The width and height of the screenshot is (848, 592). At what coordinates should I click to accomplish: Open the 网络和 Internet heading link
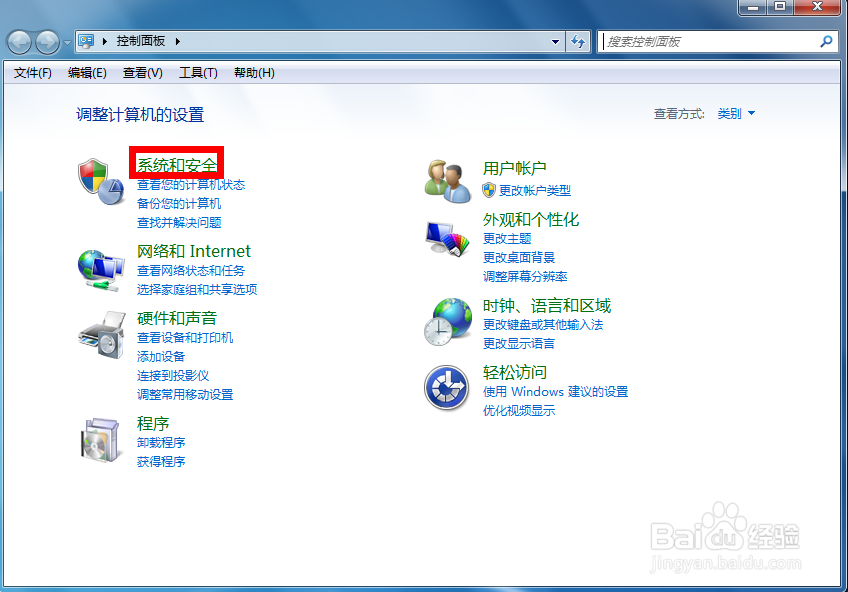pyautogui.click(x=194, y=251)
